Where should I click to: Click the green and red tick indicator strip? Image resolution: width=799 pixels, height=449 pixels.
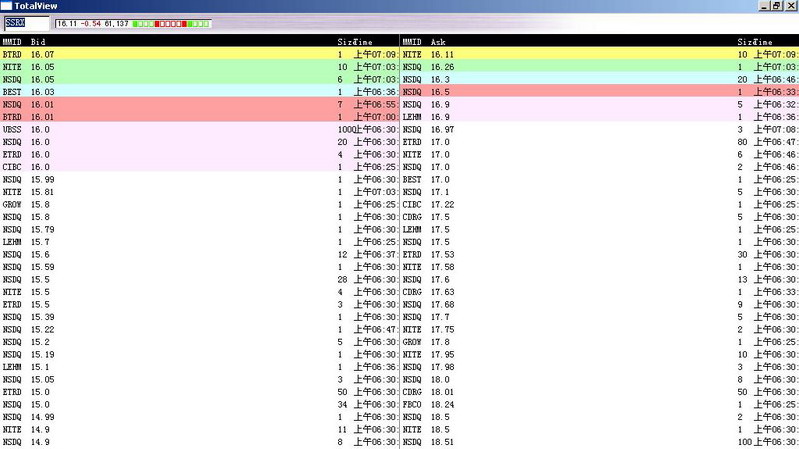(171, 24)
